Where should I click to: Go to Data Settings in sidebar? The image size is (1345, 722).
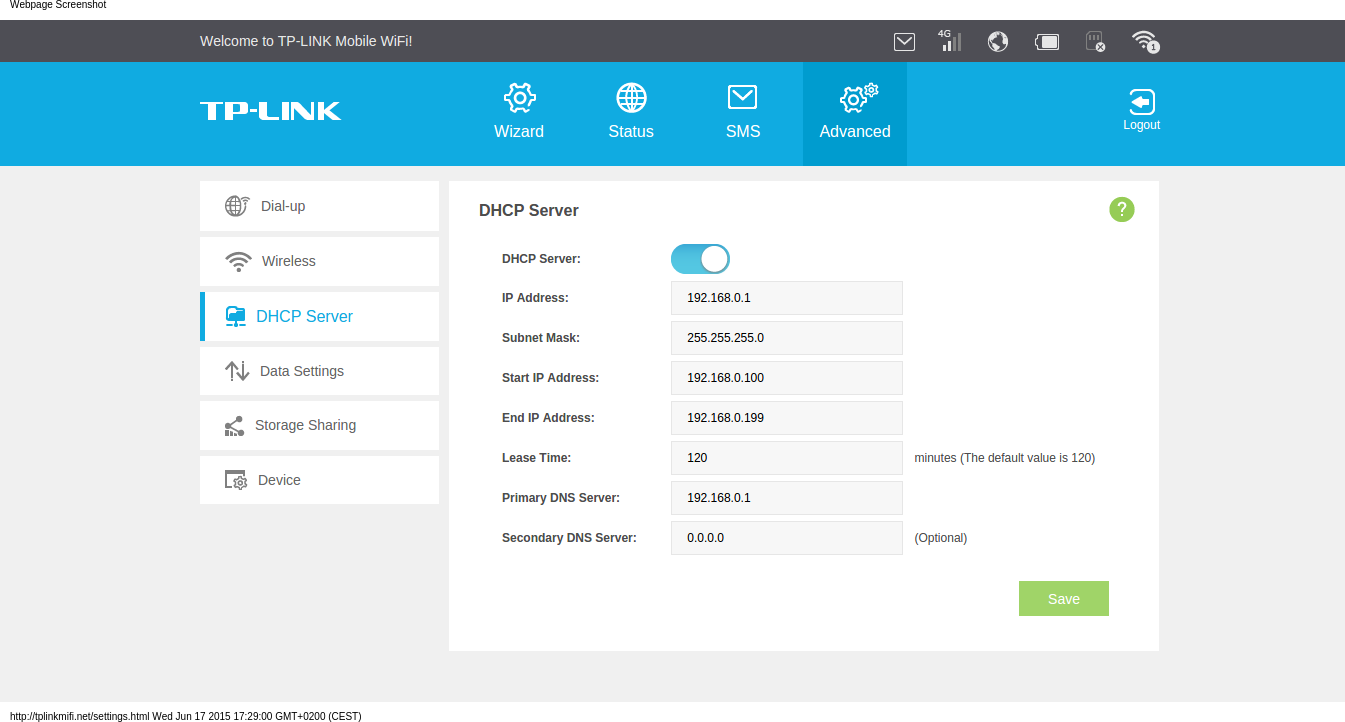(319, 371)
